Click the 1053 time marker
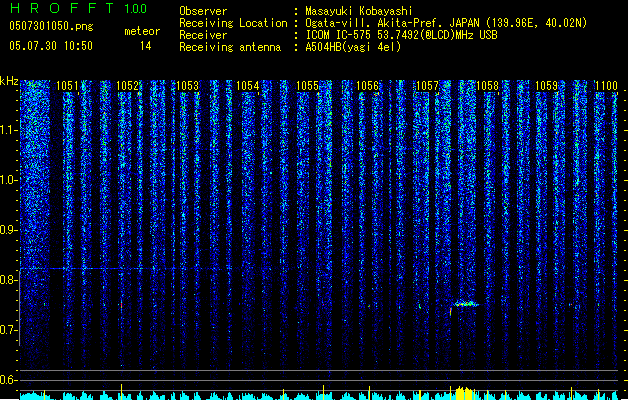The width and height of the screenshot is (629, 400). (187, 86)
